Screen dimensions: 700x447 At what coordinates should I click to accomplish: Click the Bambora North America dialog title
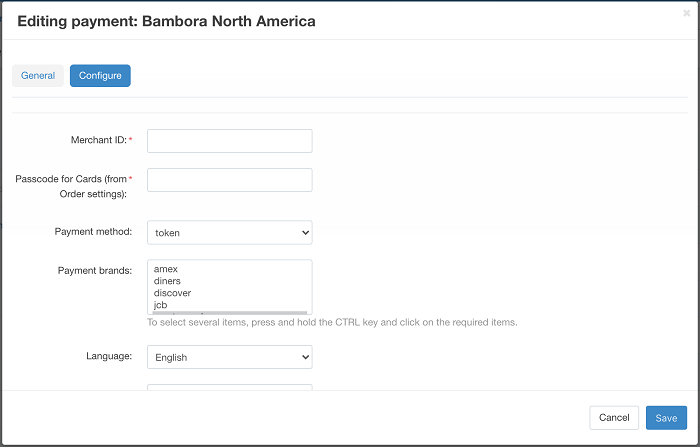[167, 21]
